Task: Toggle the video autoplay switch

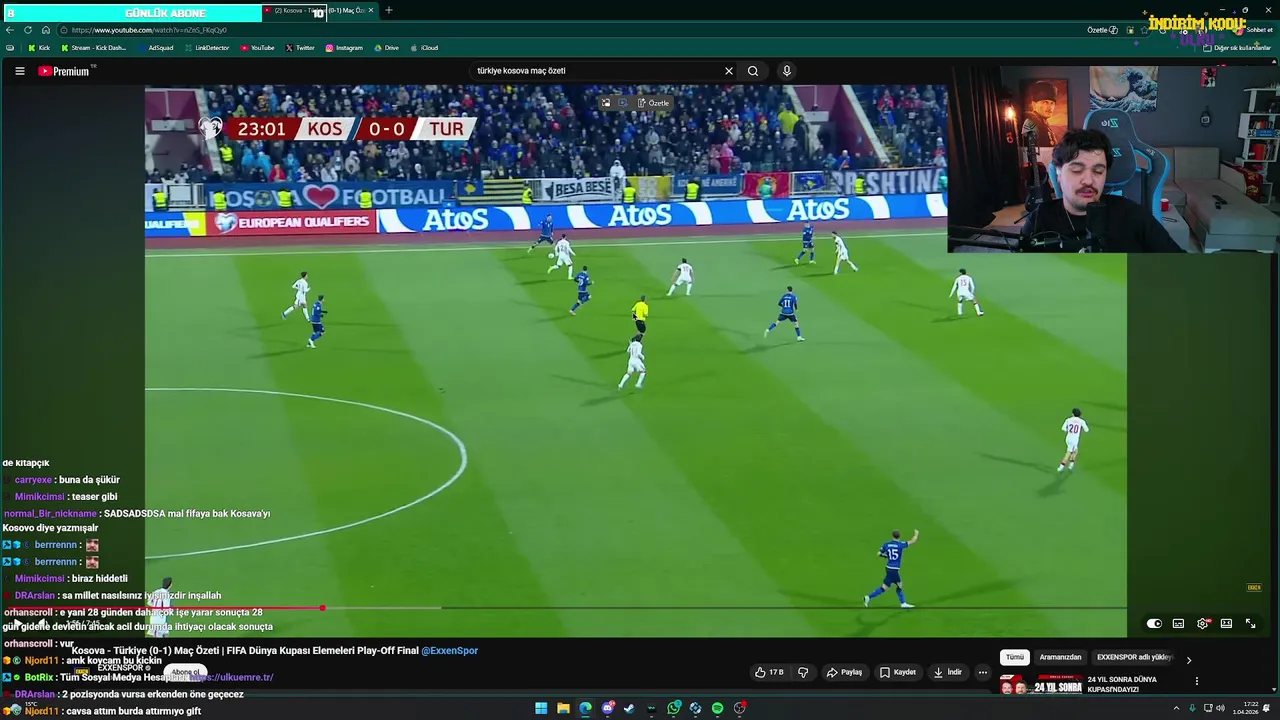Action: coord(1154,624)
